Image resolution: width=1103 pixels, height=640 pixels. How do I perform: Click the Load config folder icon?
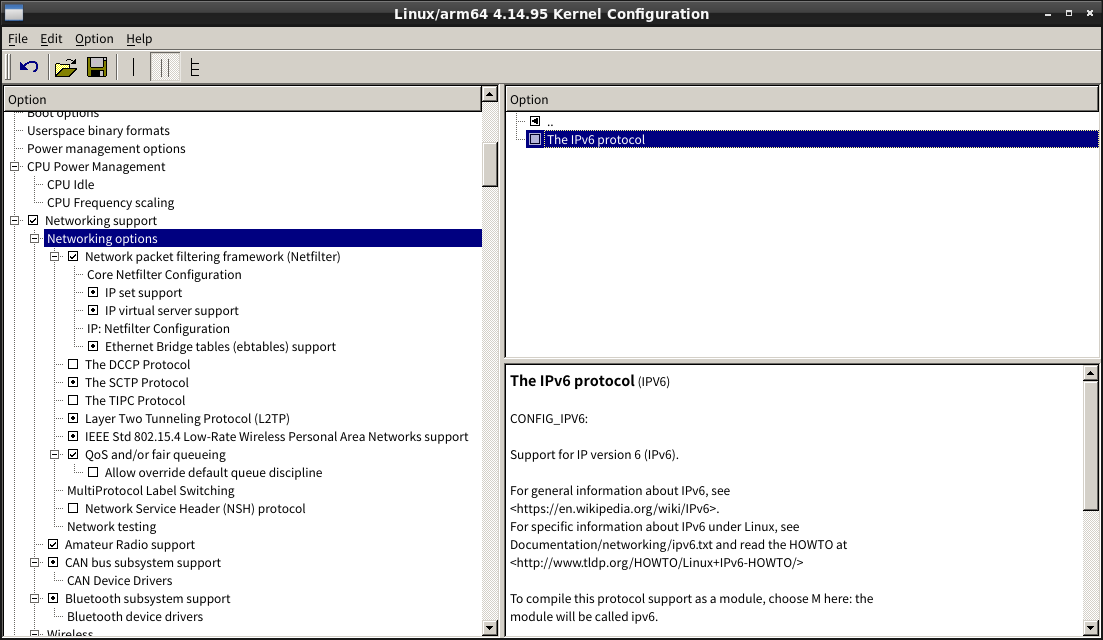click(x=65, y=67)
